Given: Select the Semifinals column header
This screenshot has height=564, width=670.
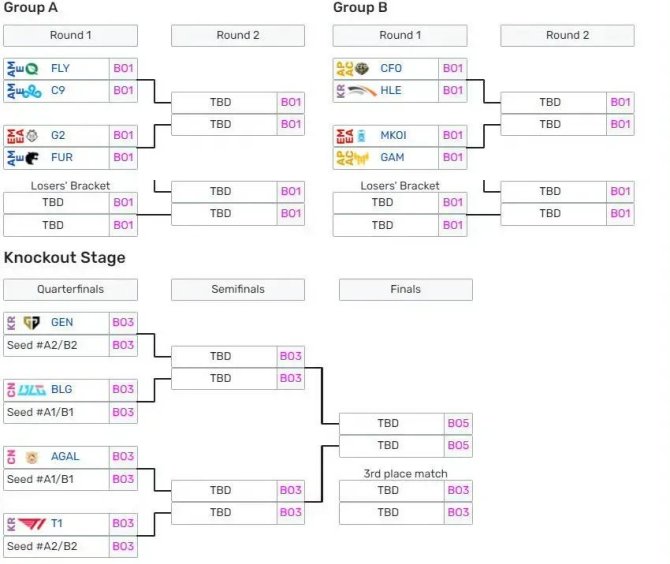Looking at the screenshot, I should [238, 290].
